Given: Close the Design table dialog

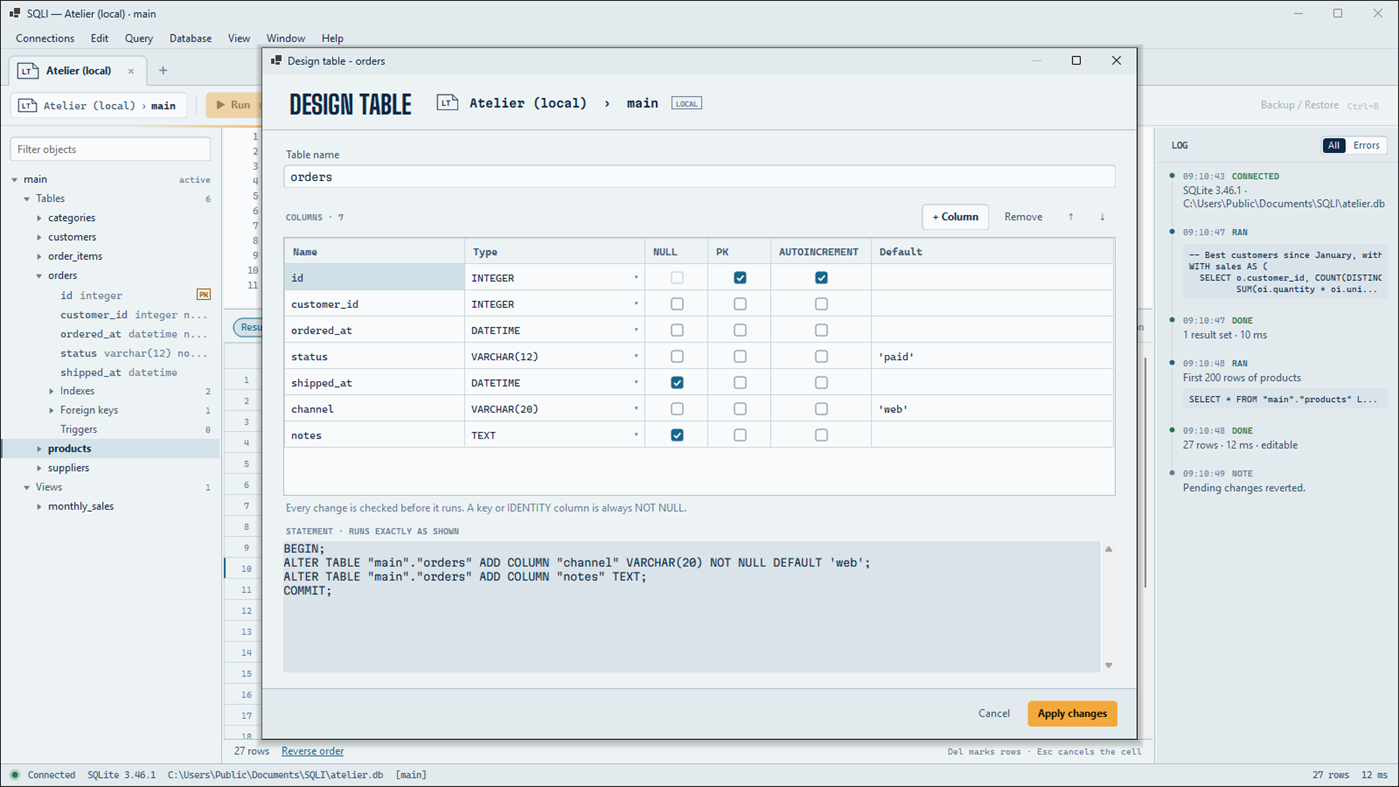Looking at the screenshot, I should click(1116, 61).
